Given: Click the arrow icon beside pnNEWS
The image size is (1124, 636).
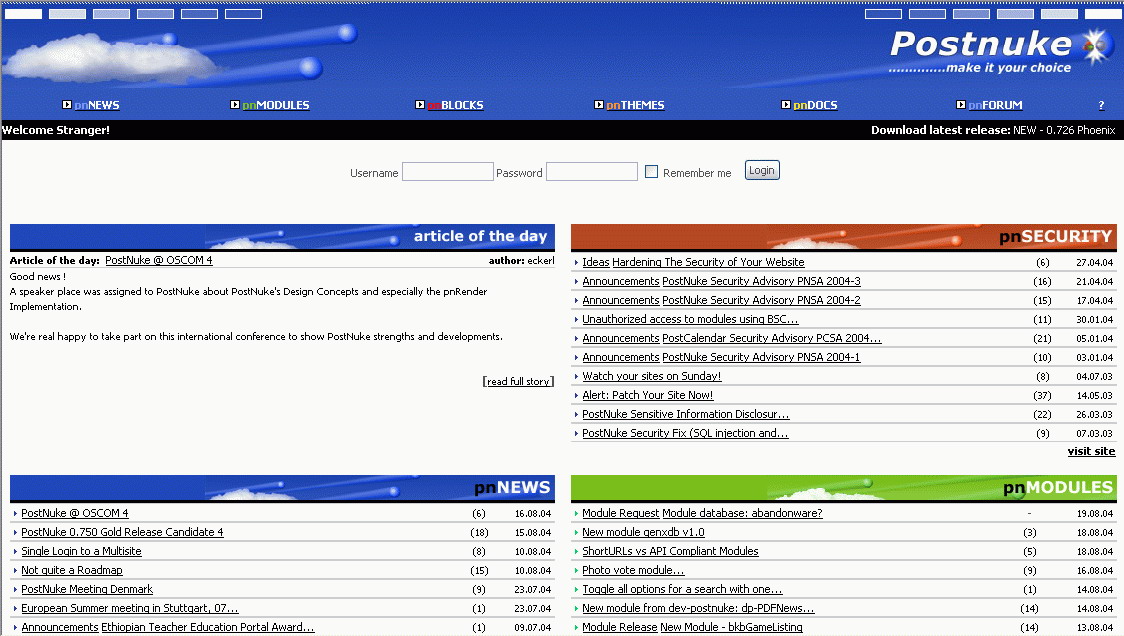Looking at the screenshot, I should click(x=67, y=105).
